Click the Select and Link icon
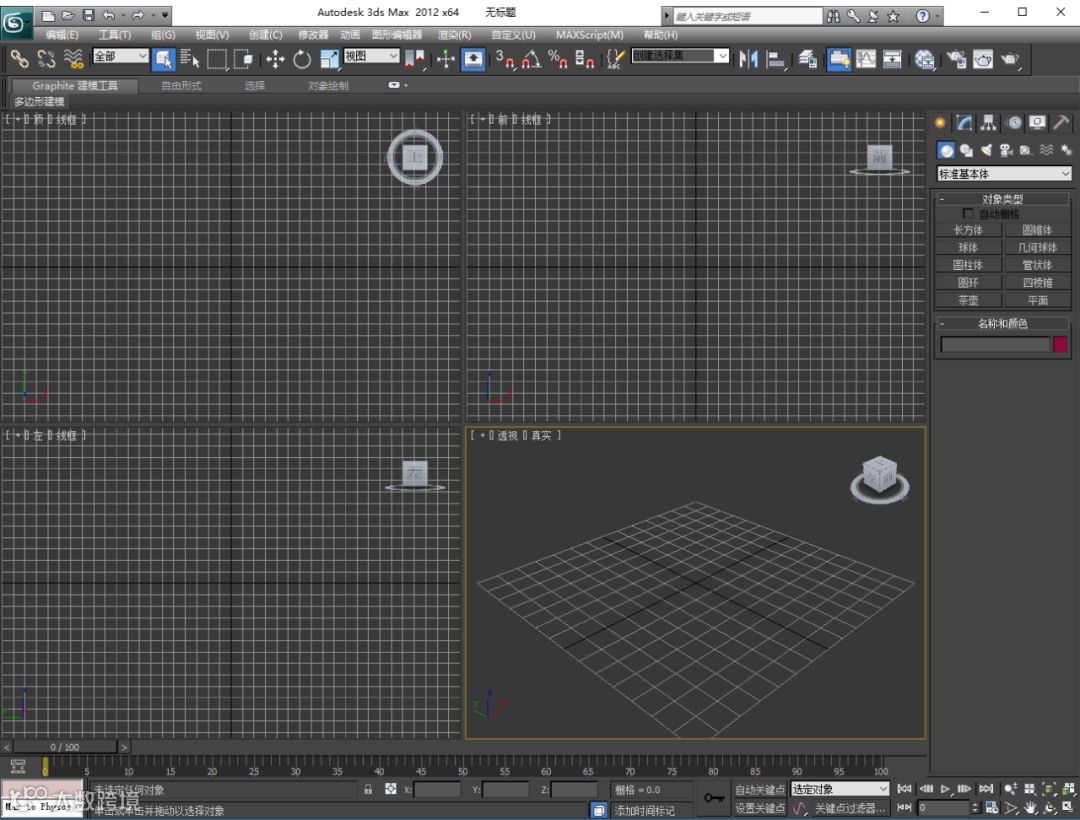The image size is (1080, 820). 19,59
